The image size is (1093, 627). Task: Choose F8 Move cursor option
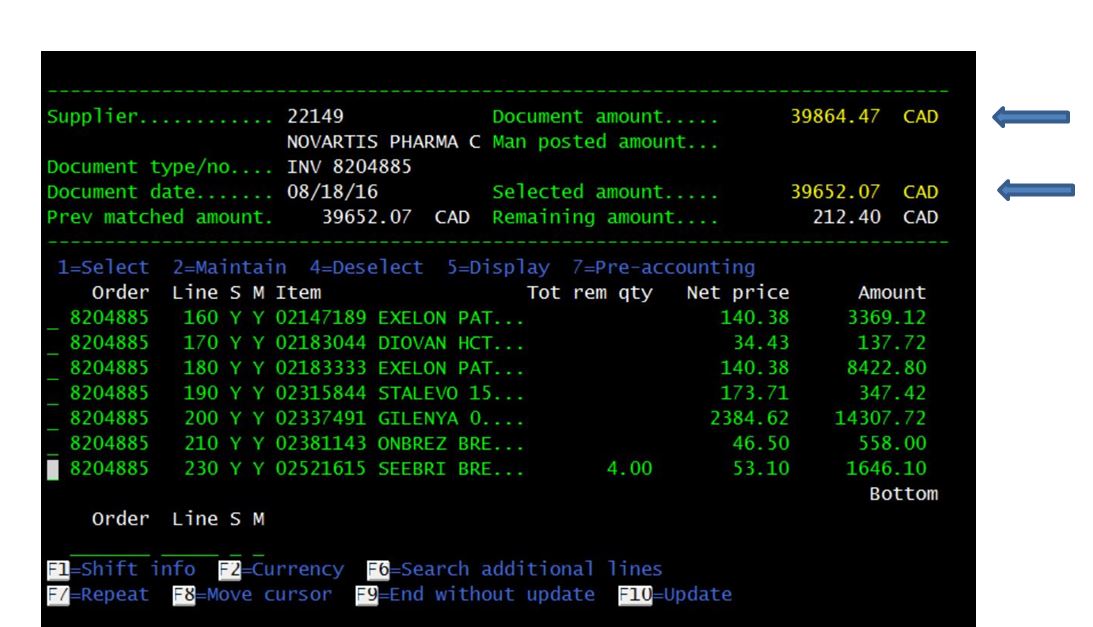tap(252, 594)
